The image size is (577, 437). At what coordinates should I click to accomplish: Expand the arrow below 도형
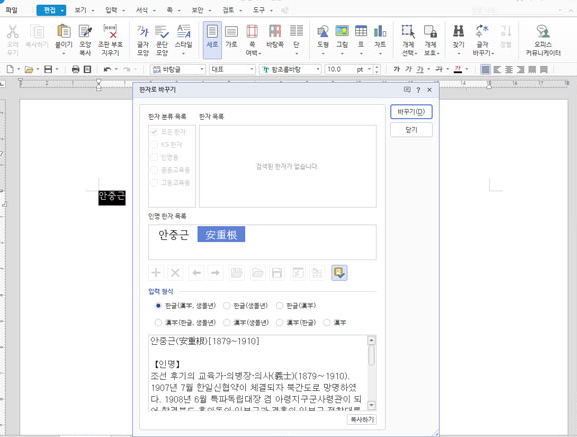[323, 54]
